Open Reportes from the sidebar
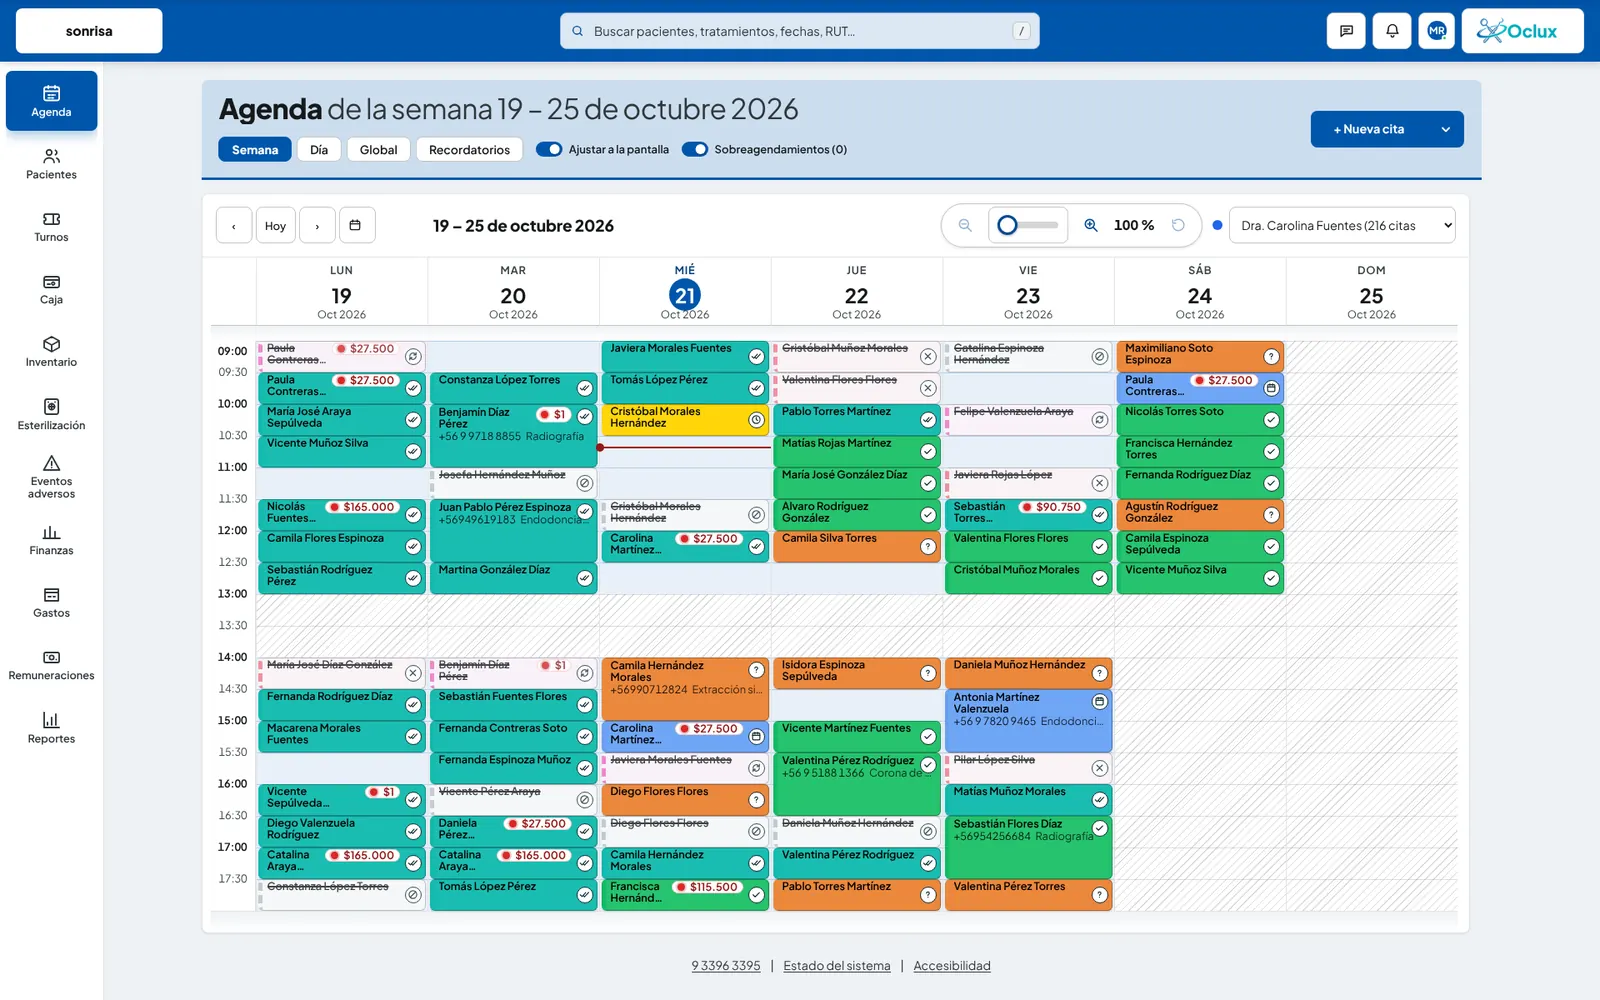Viewport: 1600px width, 1000px height. tap(51, 728)
